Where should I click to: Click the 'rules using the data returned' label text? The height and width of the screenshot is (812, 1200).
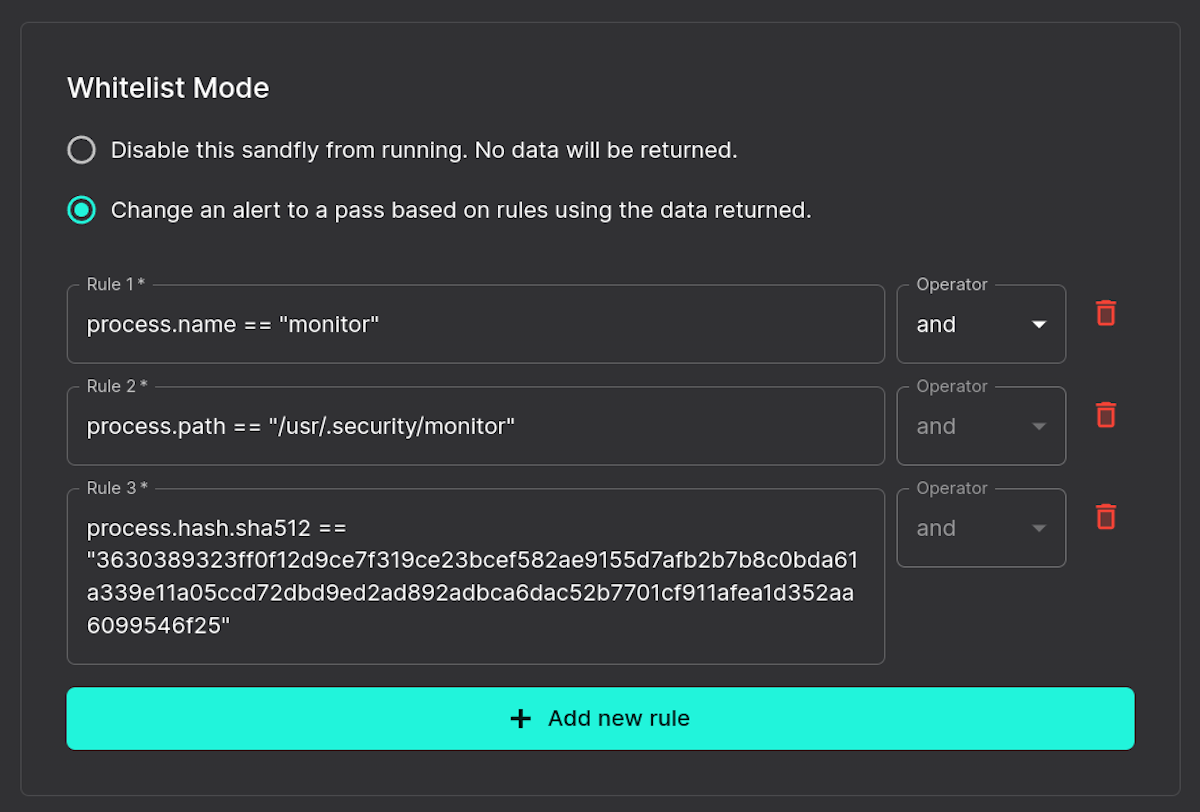(x=660, y=210)
